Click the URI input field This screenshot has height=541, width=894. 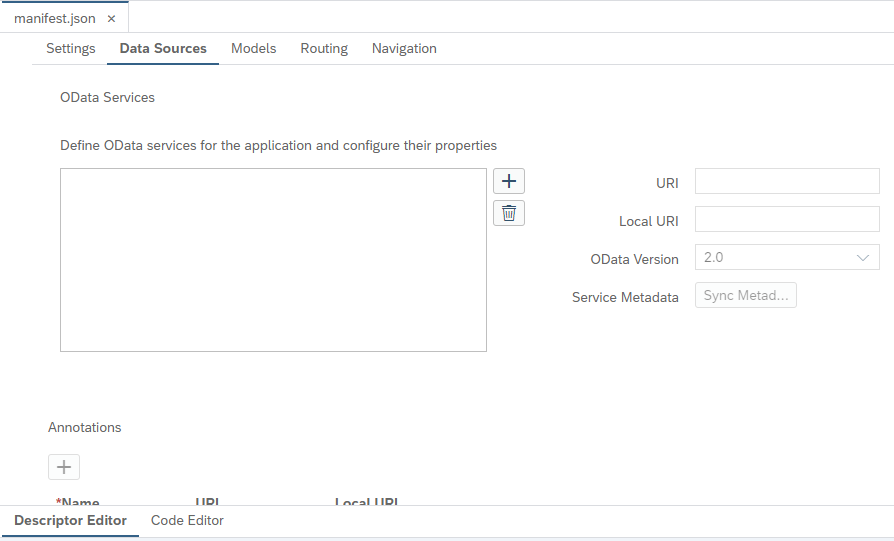(x=787, y=181)
